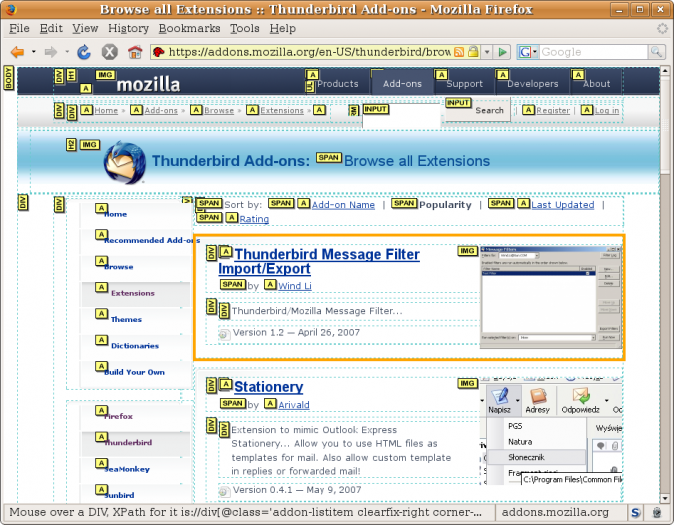Open the Help menu
The image size is (674, 525).
tap(282, 28)
